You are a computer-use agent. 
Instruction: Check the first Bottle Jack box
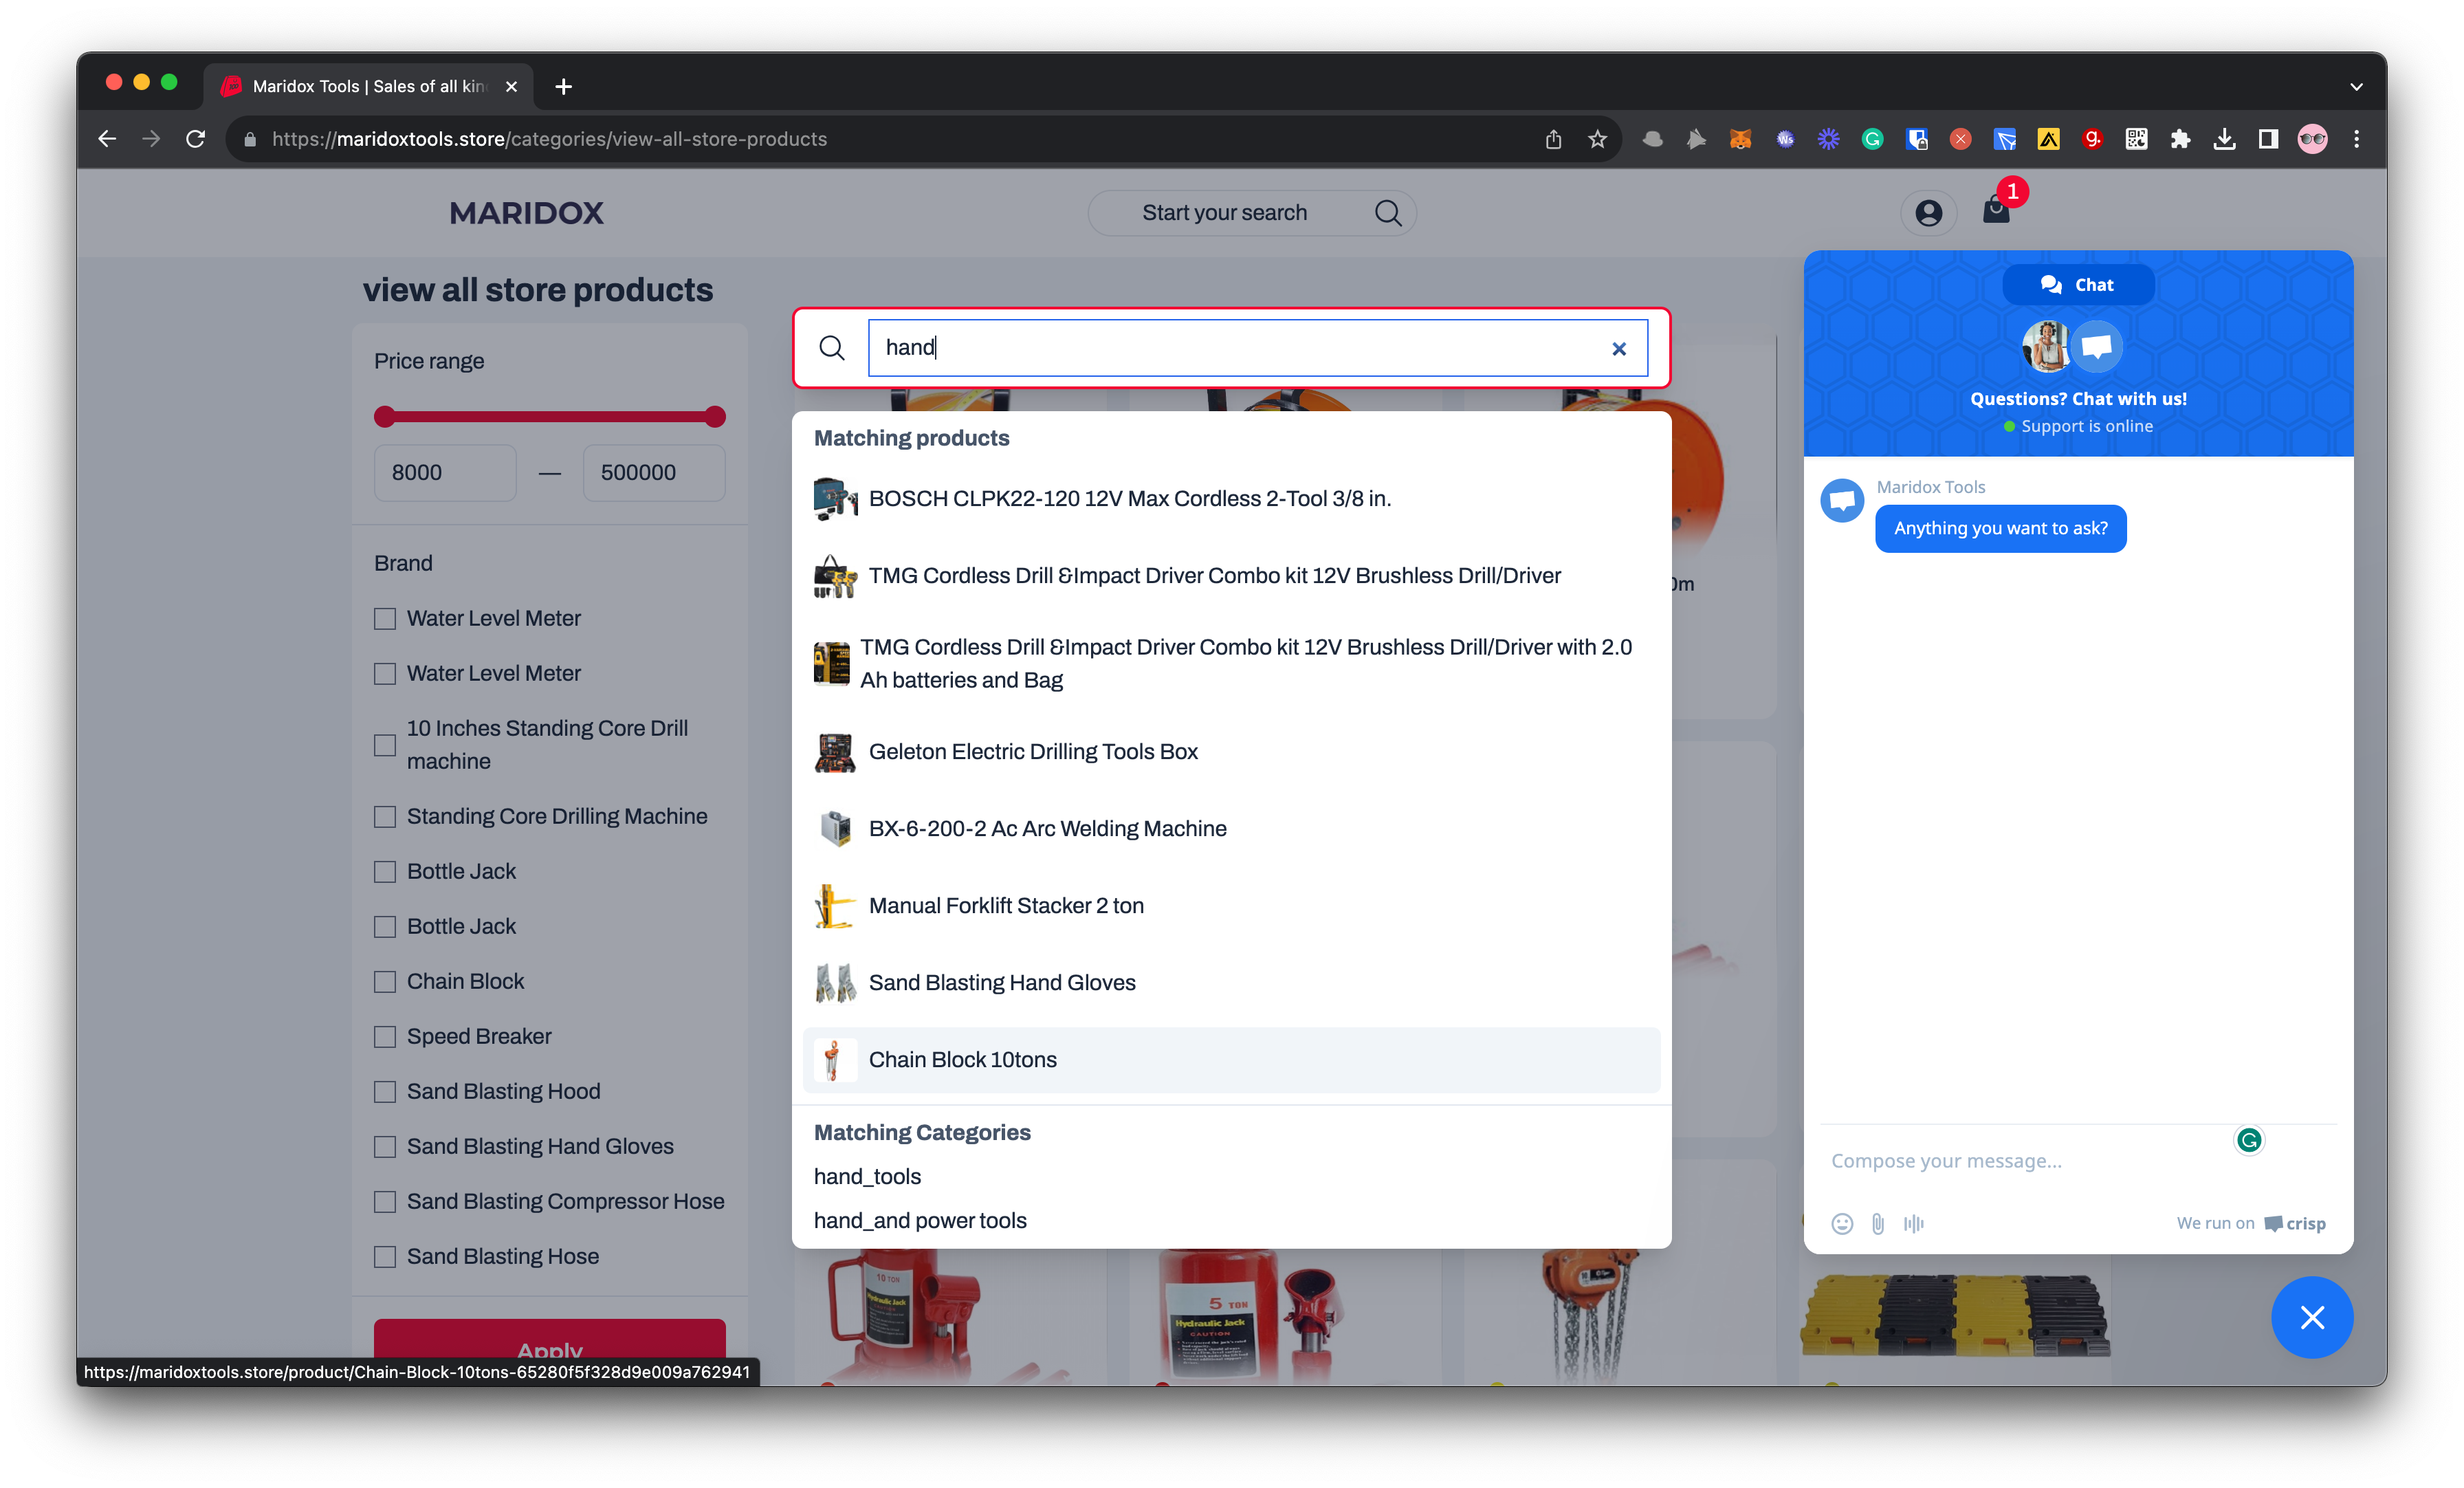click(x=385, y=872)
